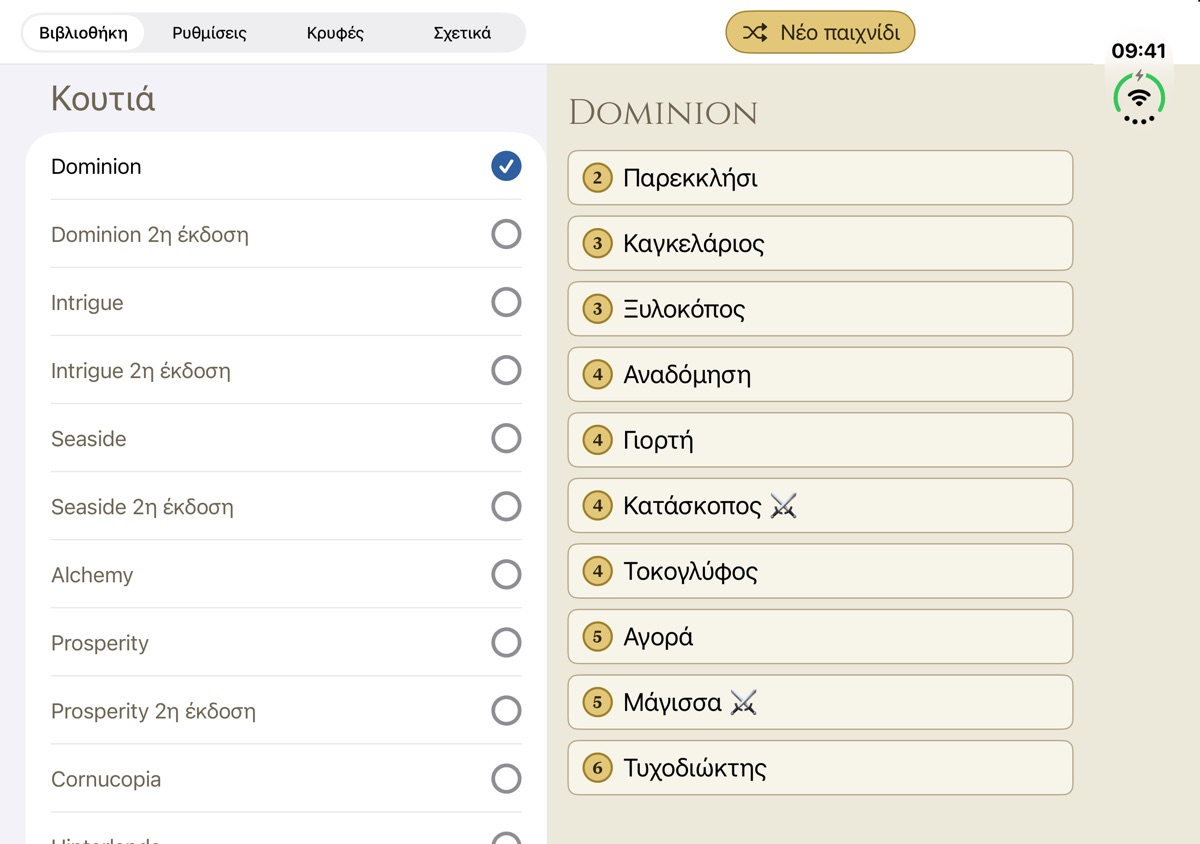The height and width of the screenshot is (844, 1200).
Task: Tap the coin icon next to Ξυλοκόπος
Action: click(x=598, y=309)
